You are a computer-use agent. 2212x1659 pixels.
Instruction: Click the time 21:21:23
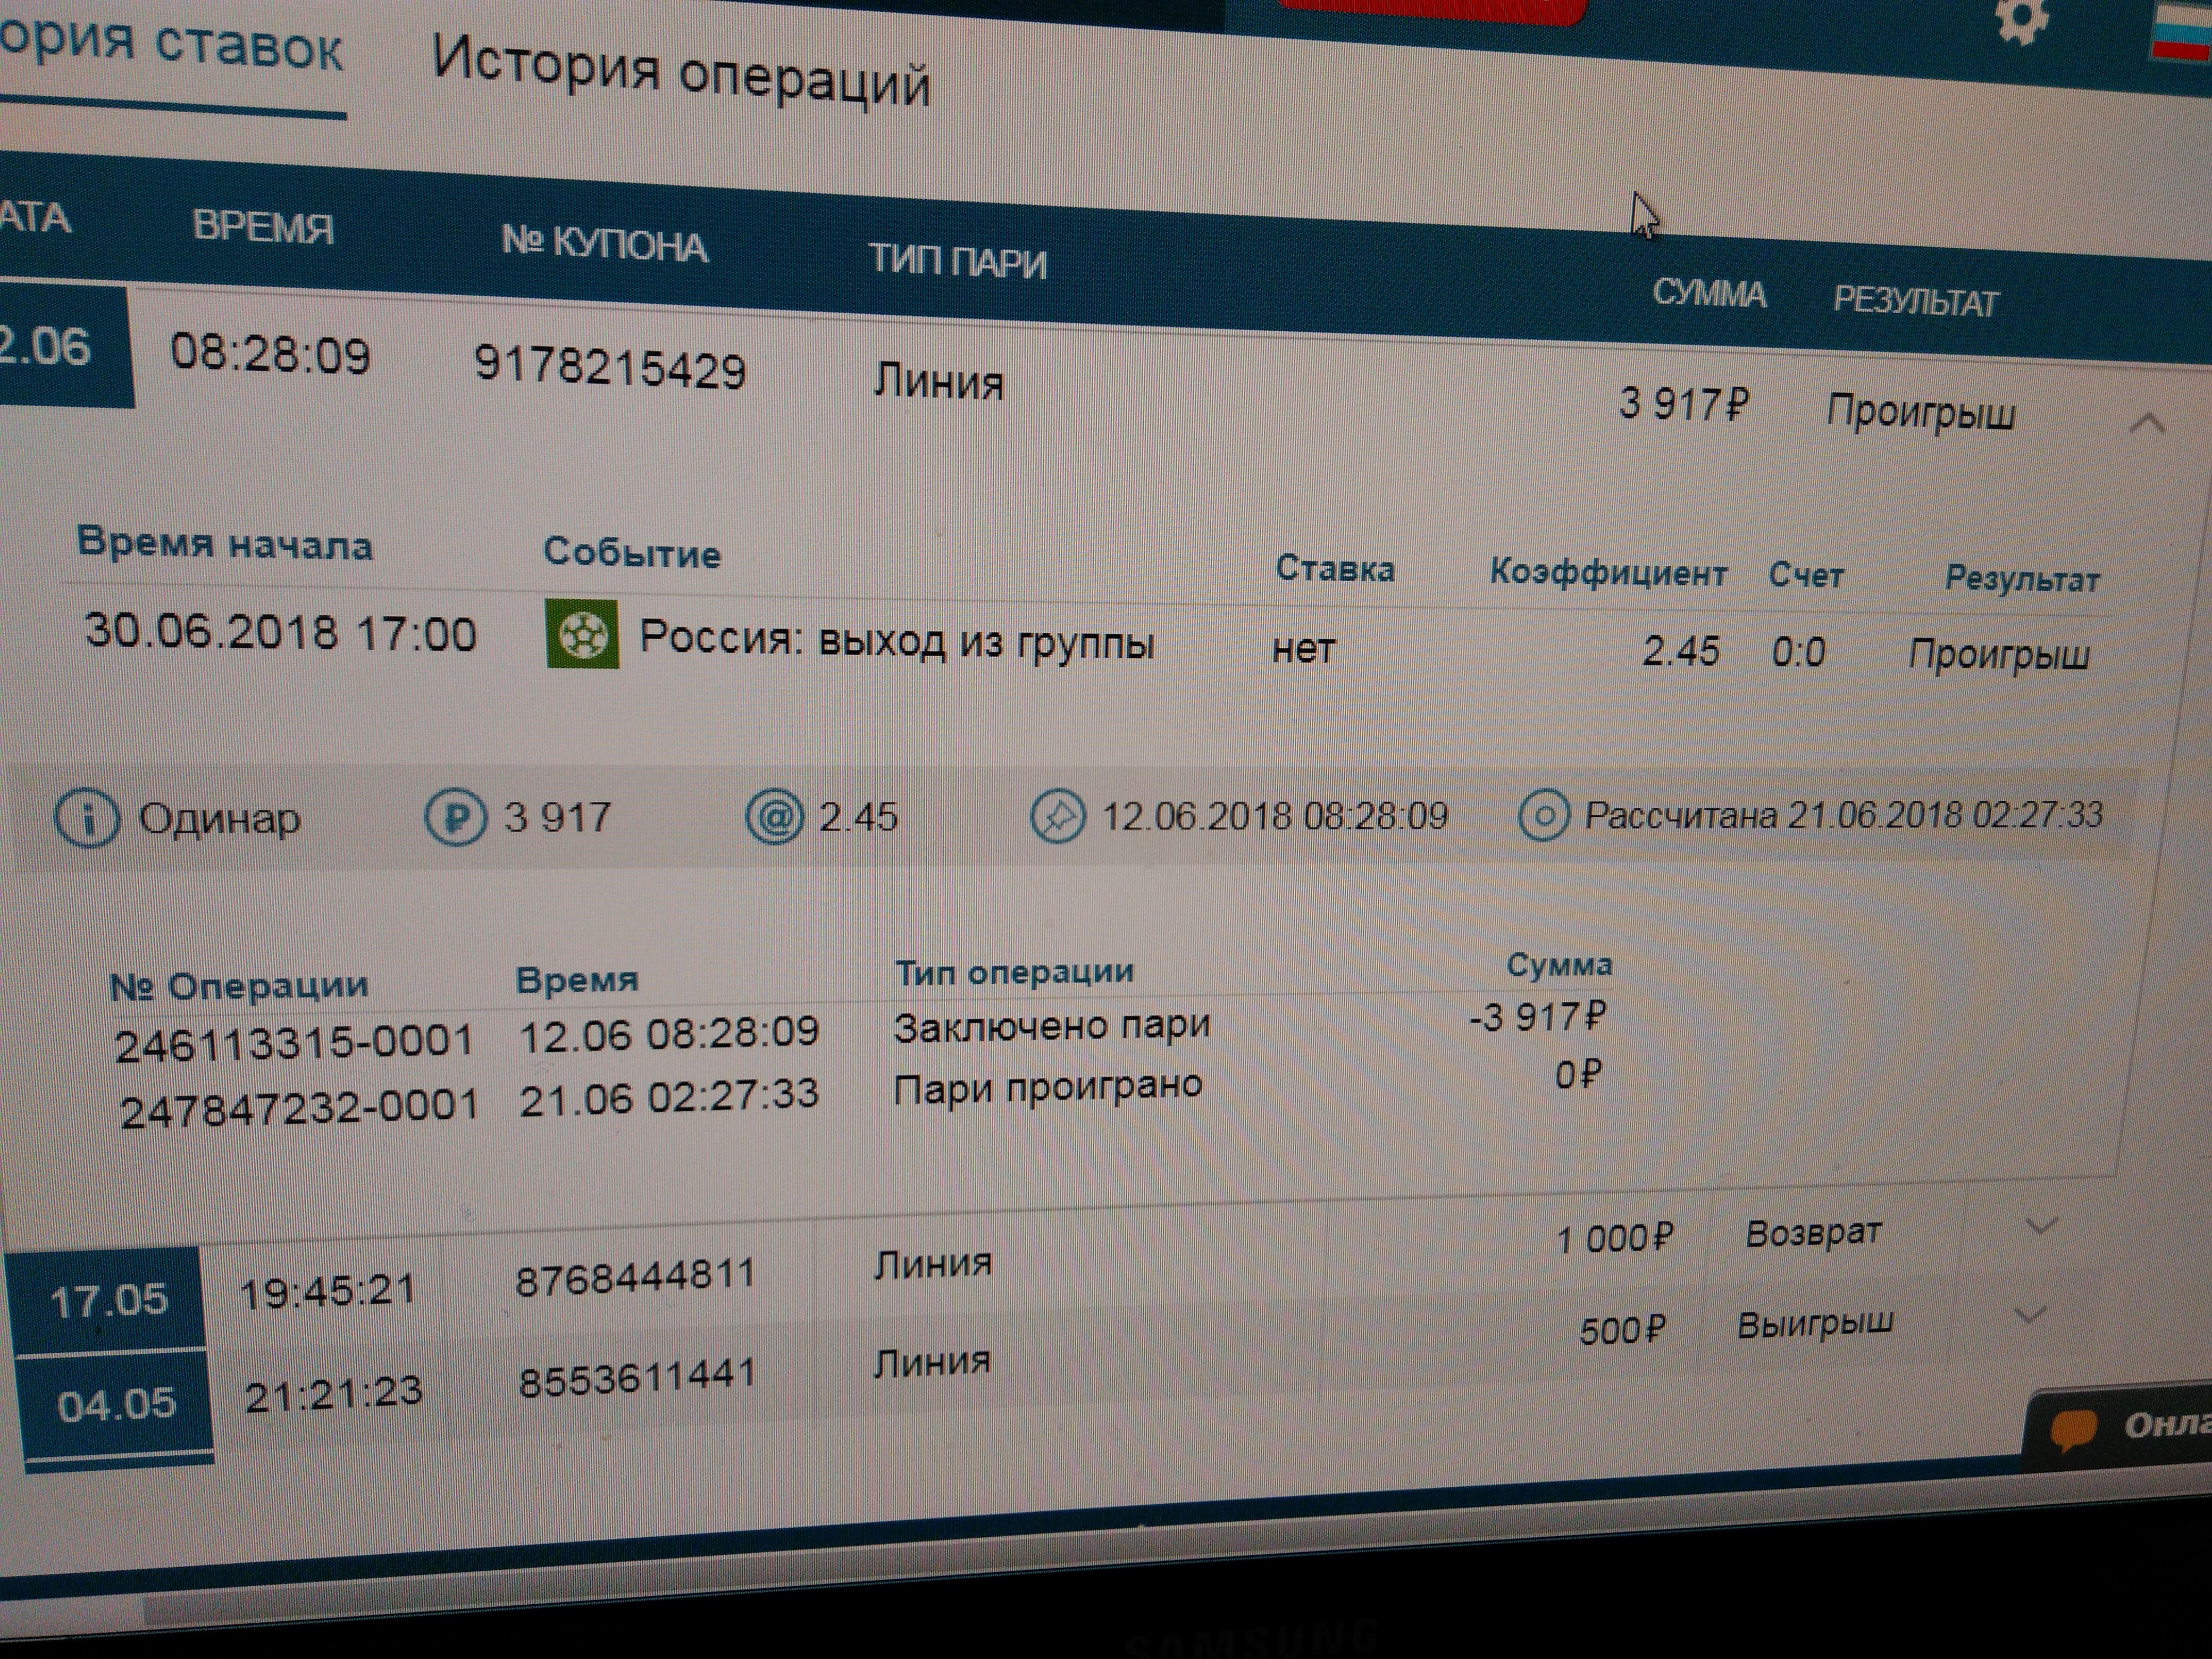click(333, 1393)
